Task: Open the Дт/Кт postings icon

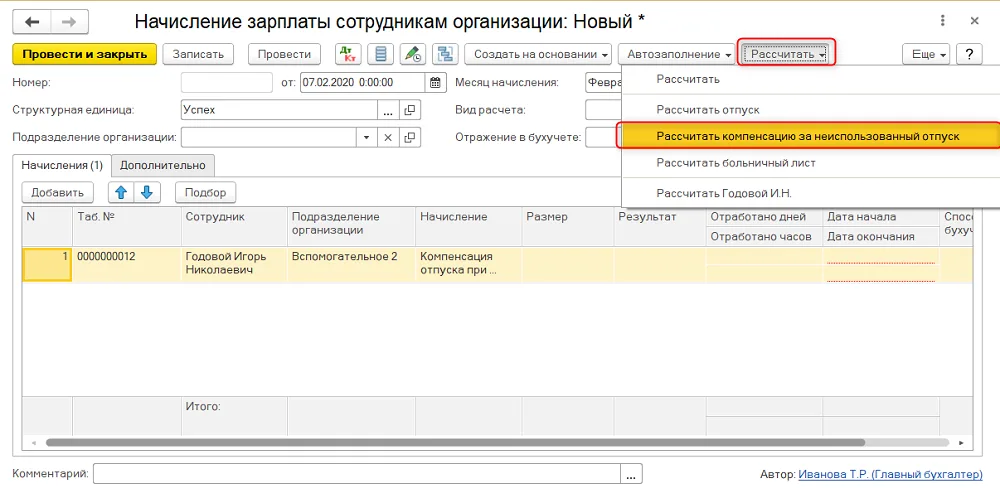Action: click(348, 54)
